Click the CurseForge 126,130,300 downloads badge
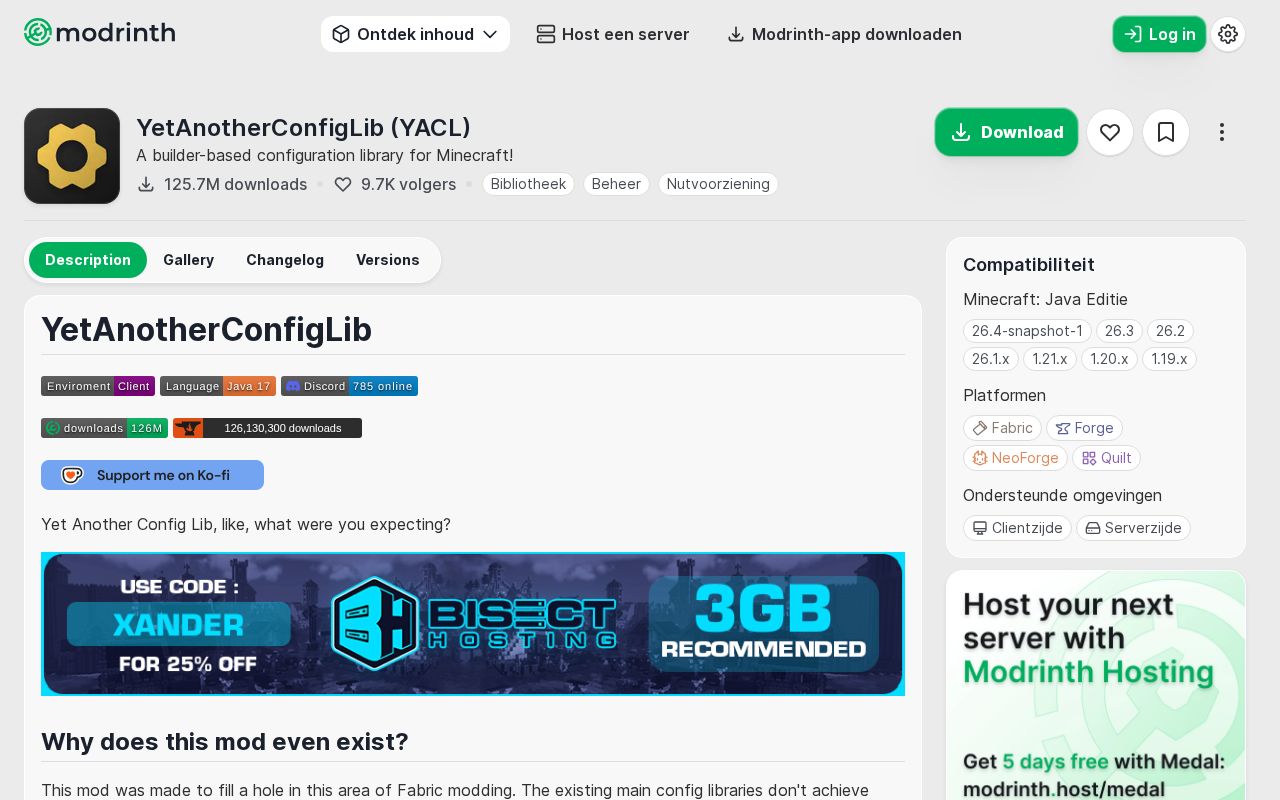This screenshot has width=1280, height=800. click(x=267, y=428)
